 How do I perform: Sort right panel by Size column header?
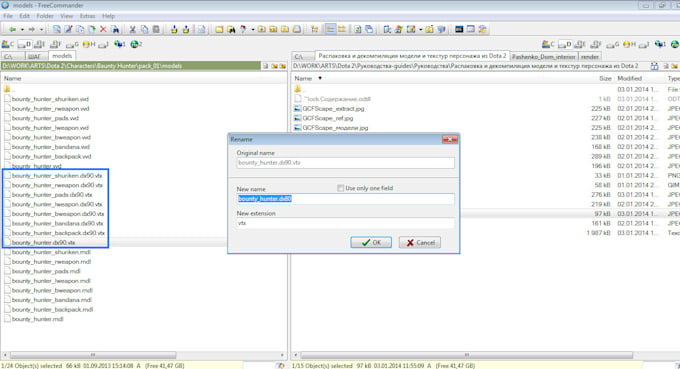click(605, 78)
